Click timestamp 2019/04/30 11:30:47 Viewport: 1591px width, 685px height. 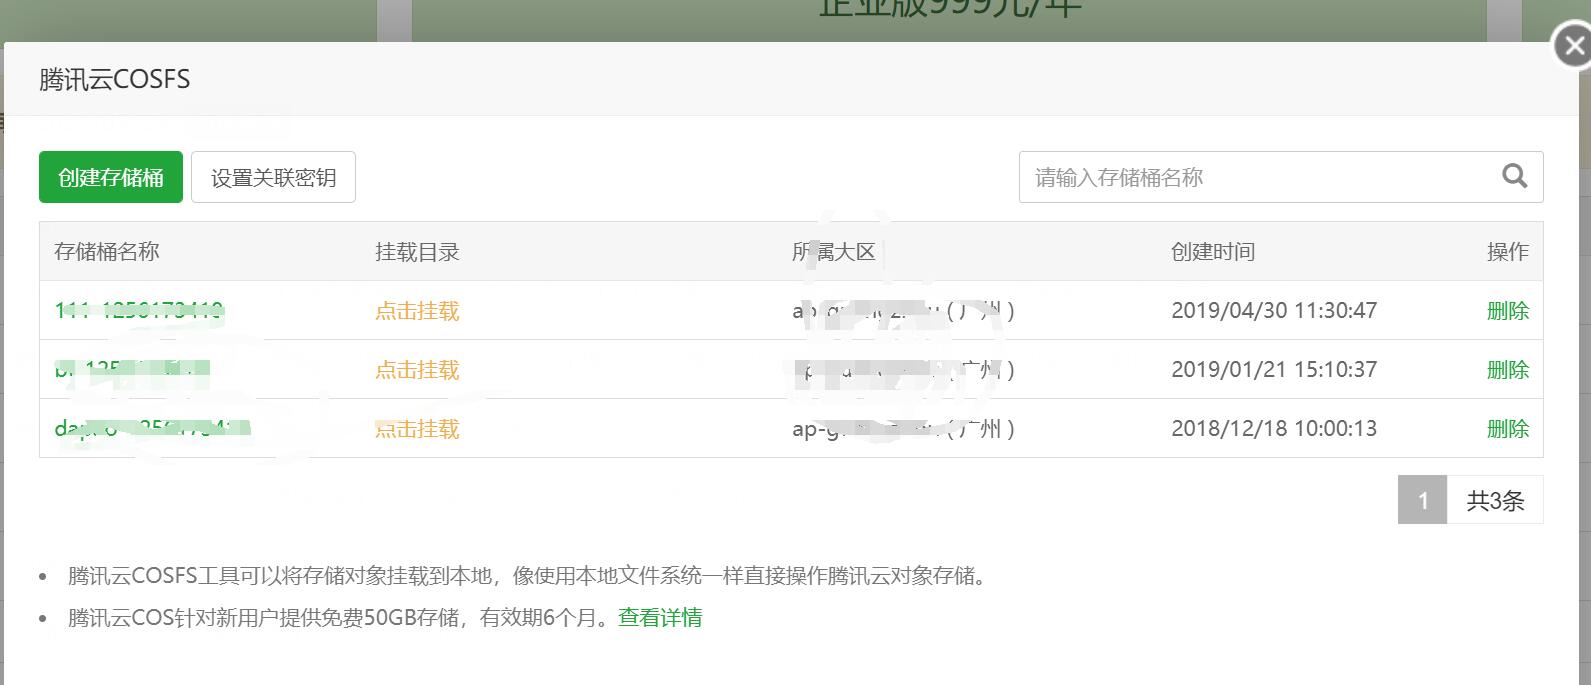[x=1274, y=311]
